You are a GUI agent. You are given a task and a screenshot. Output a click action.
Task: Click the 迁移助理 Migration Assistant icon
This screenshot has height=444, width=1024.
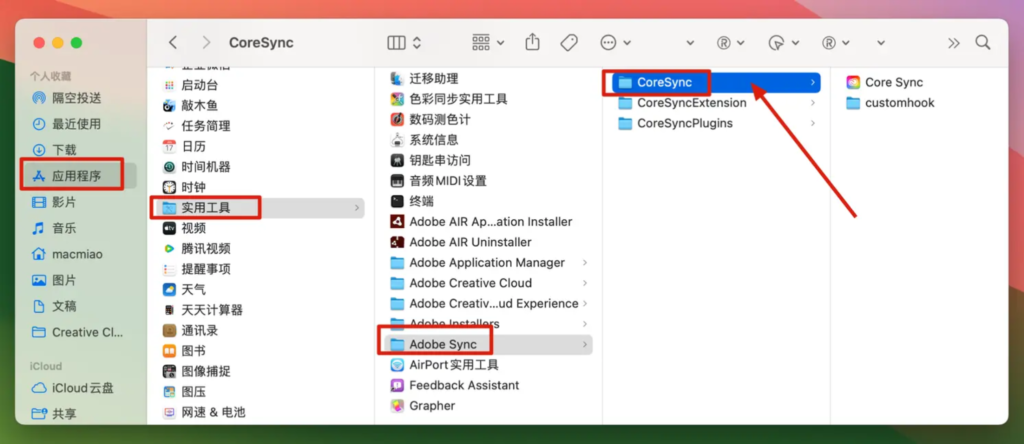396,78
